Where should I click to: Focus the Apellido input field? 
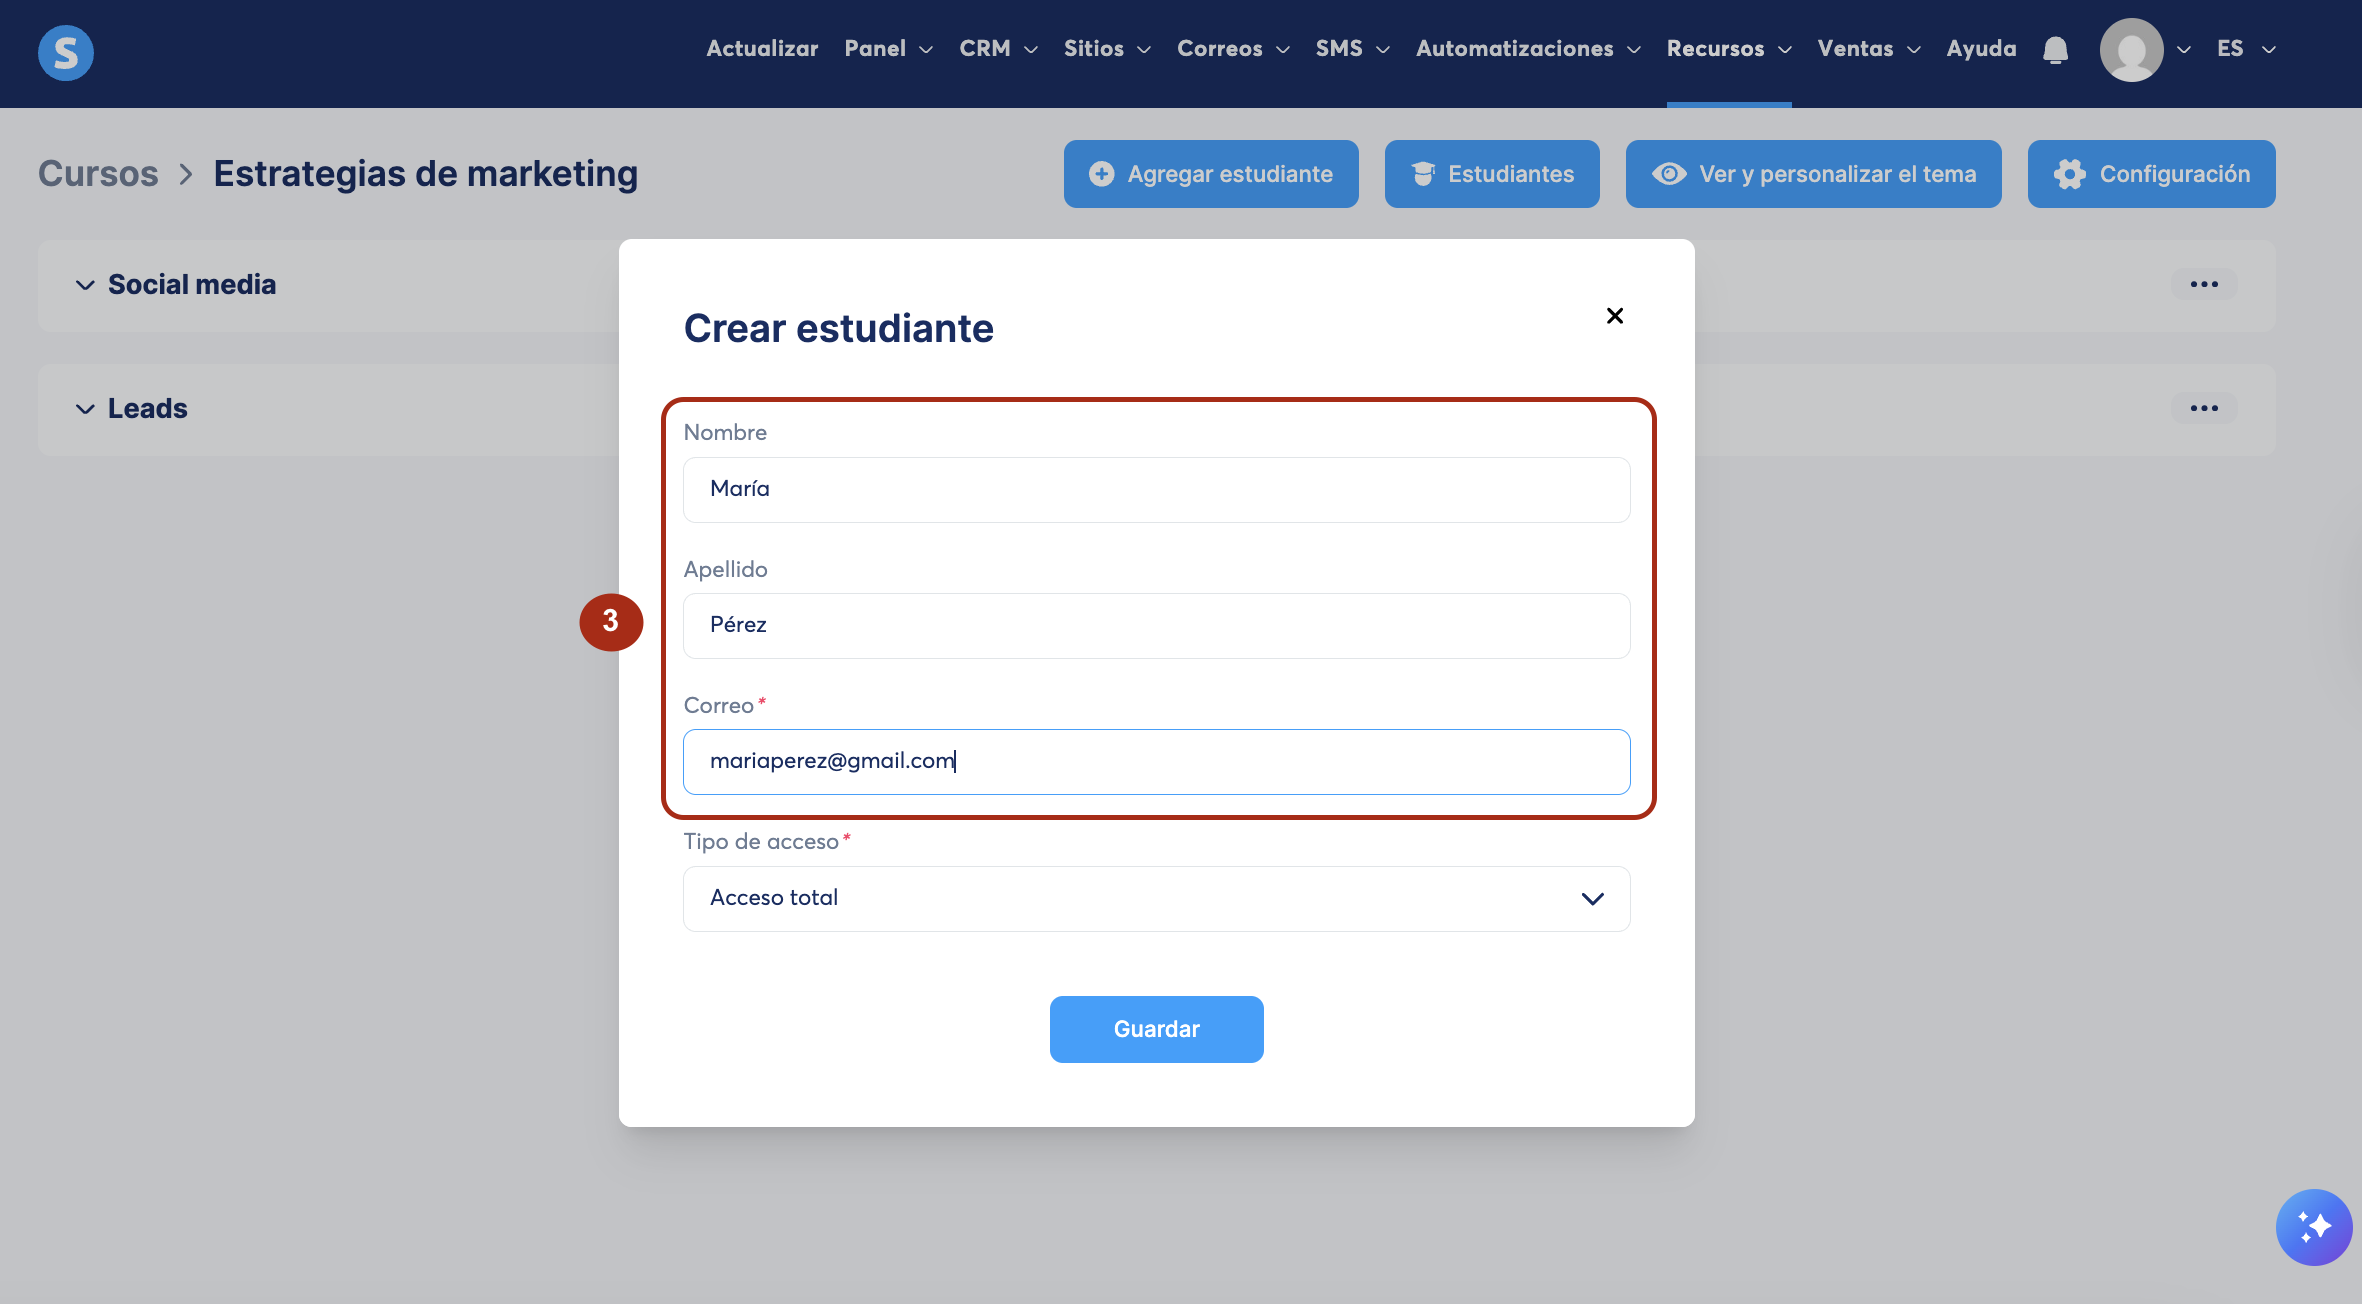point(1156,626)
